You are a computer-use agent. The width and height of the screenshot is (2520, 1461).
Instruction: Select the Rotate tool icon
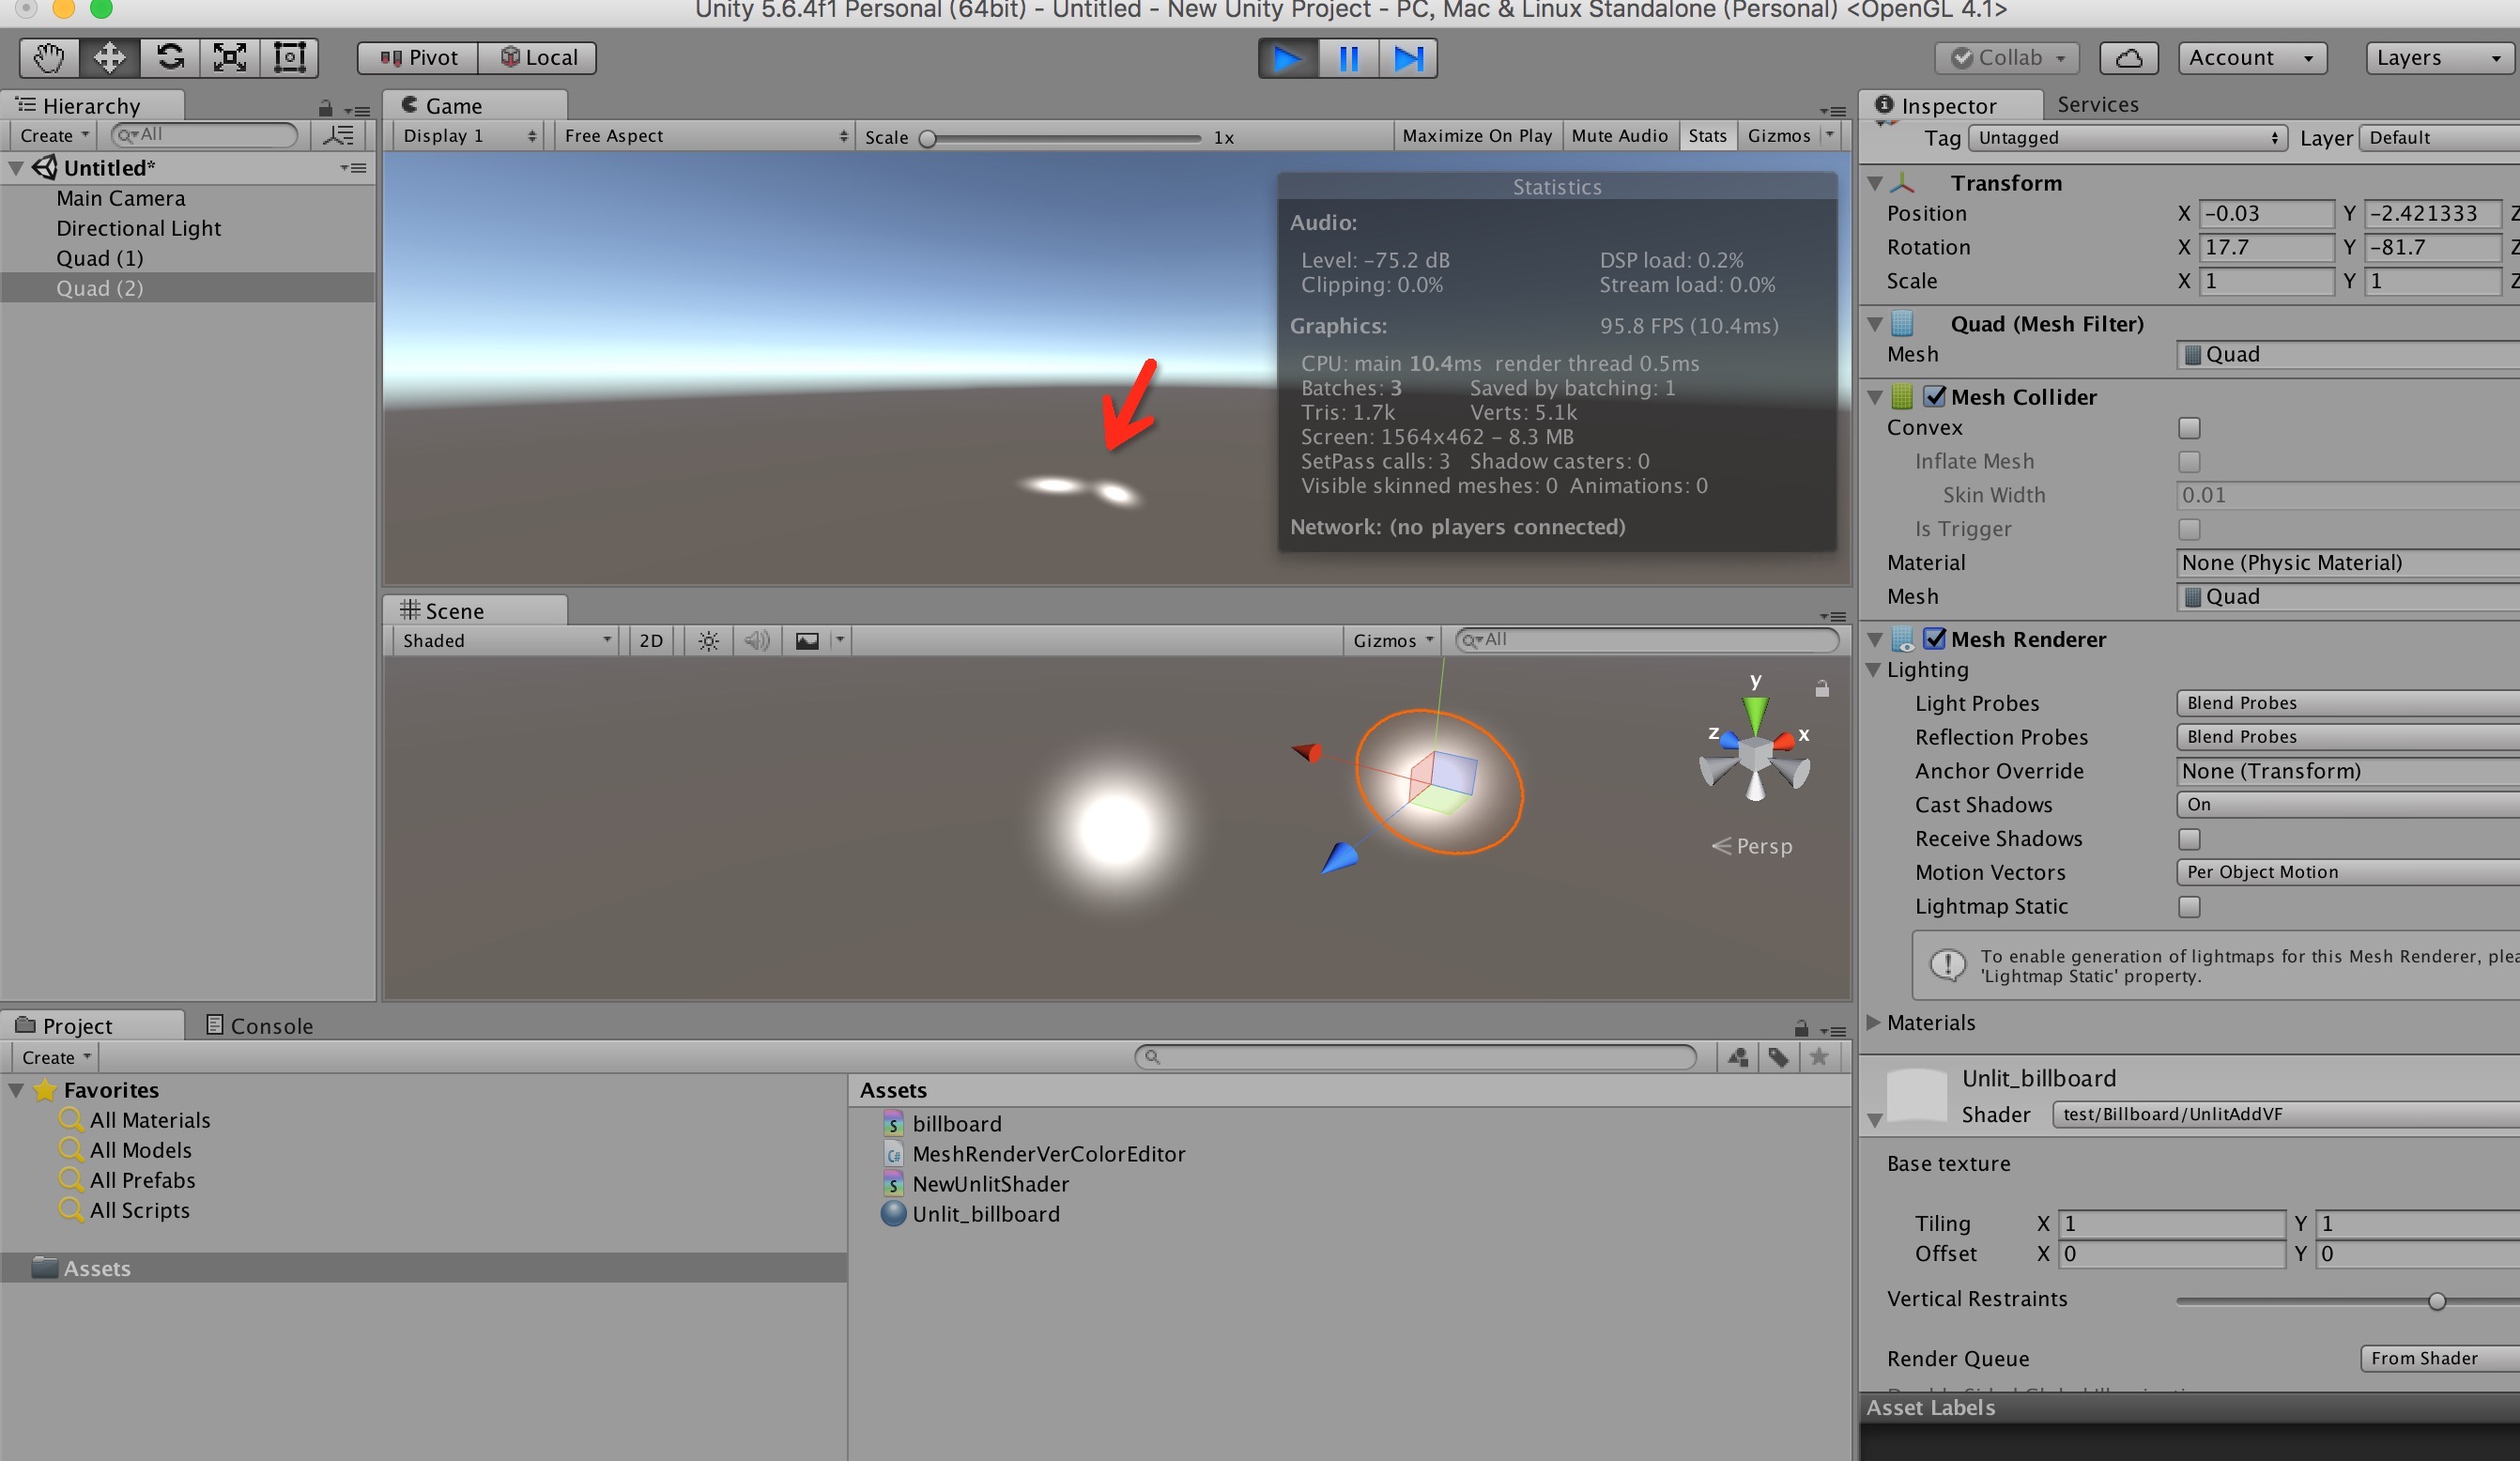(x=170, y=57)
